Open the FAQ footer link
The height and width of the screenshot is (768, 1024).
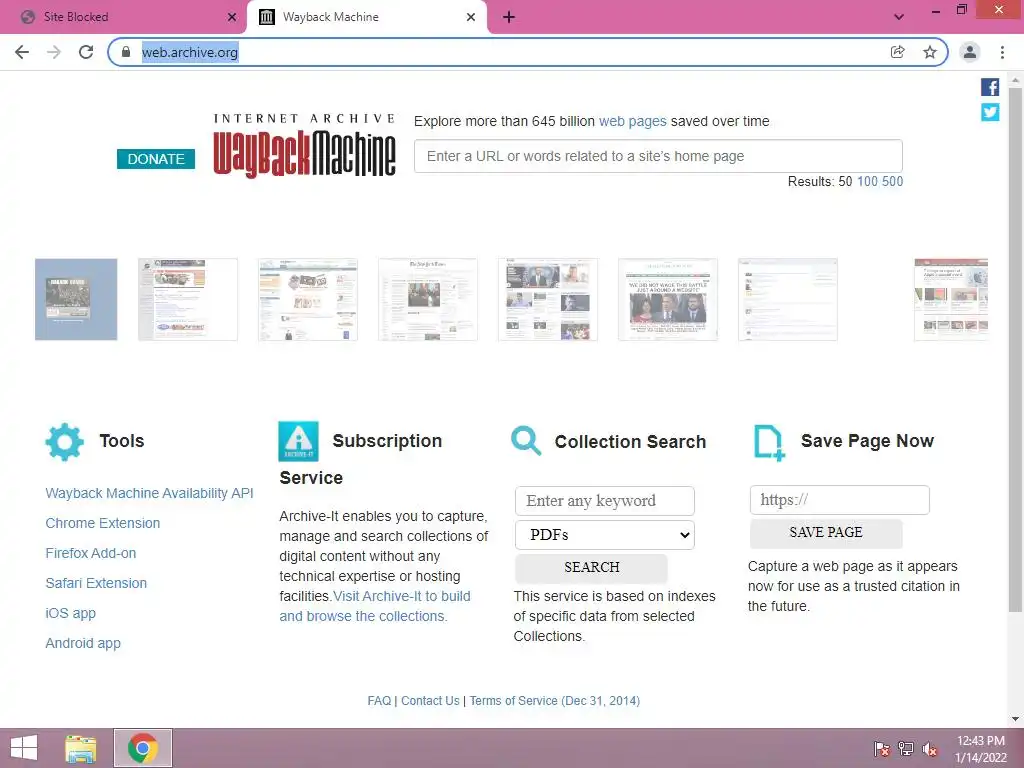pyautogui.click(x=379, y=701)
